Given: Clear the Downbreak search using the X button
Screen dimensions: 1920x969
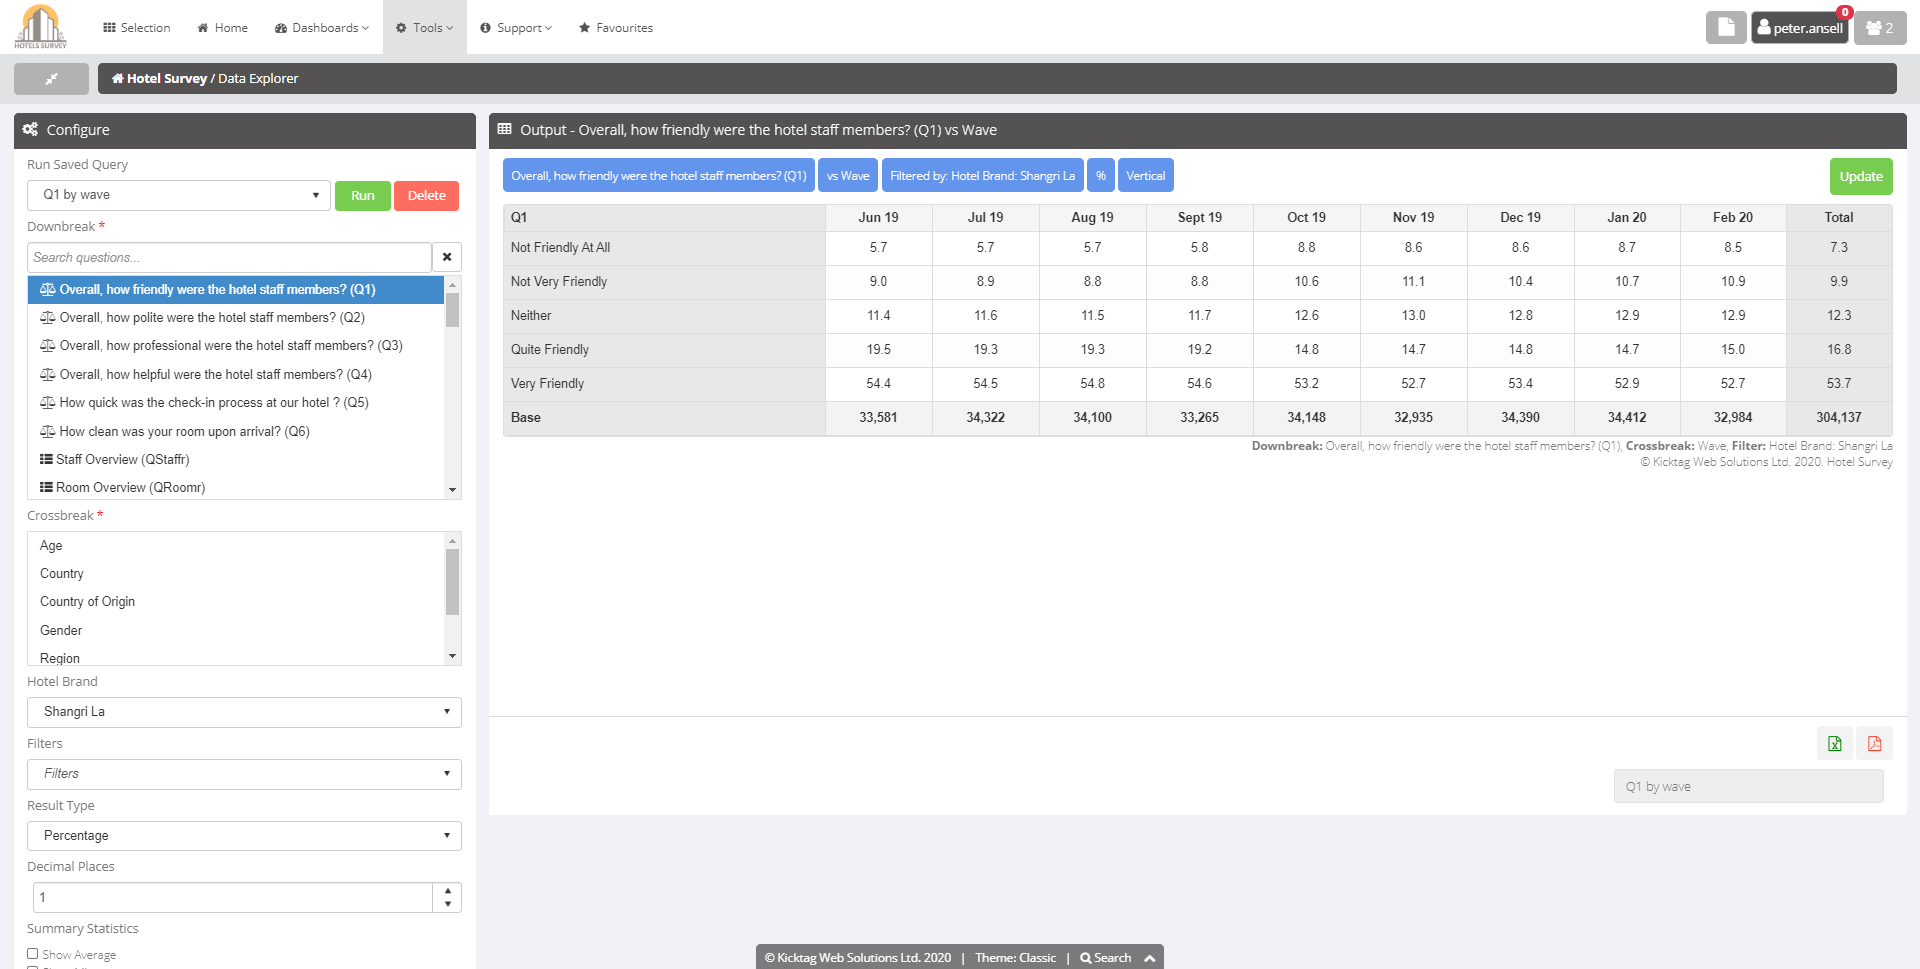Looking at the screenshot, I should (x=447, y=257).
